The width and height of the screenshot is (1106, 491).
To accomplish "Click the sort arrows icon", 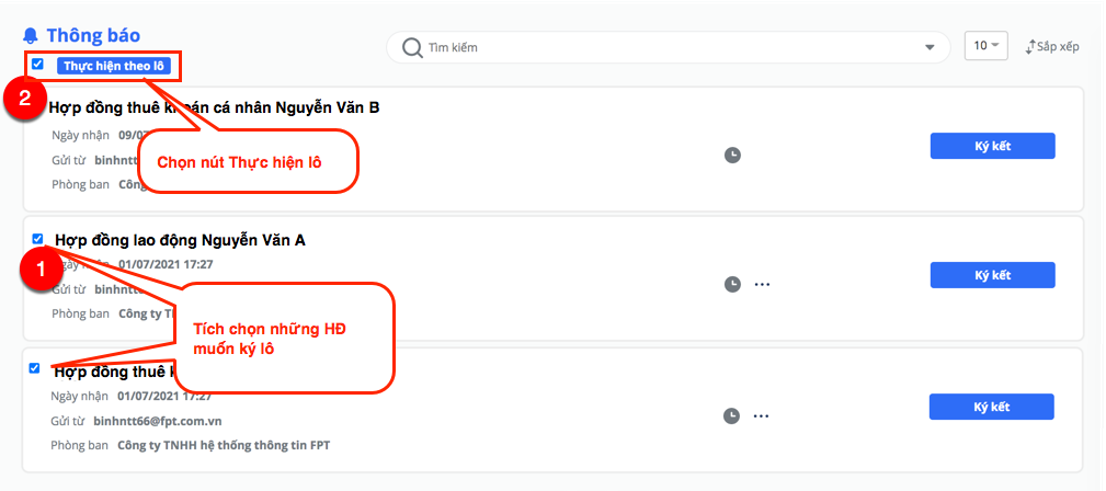I will [1031, 47].
